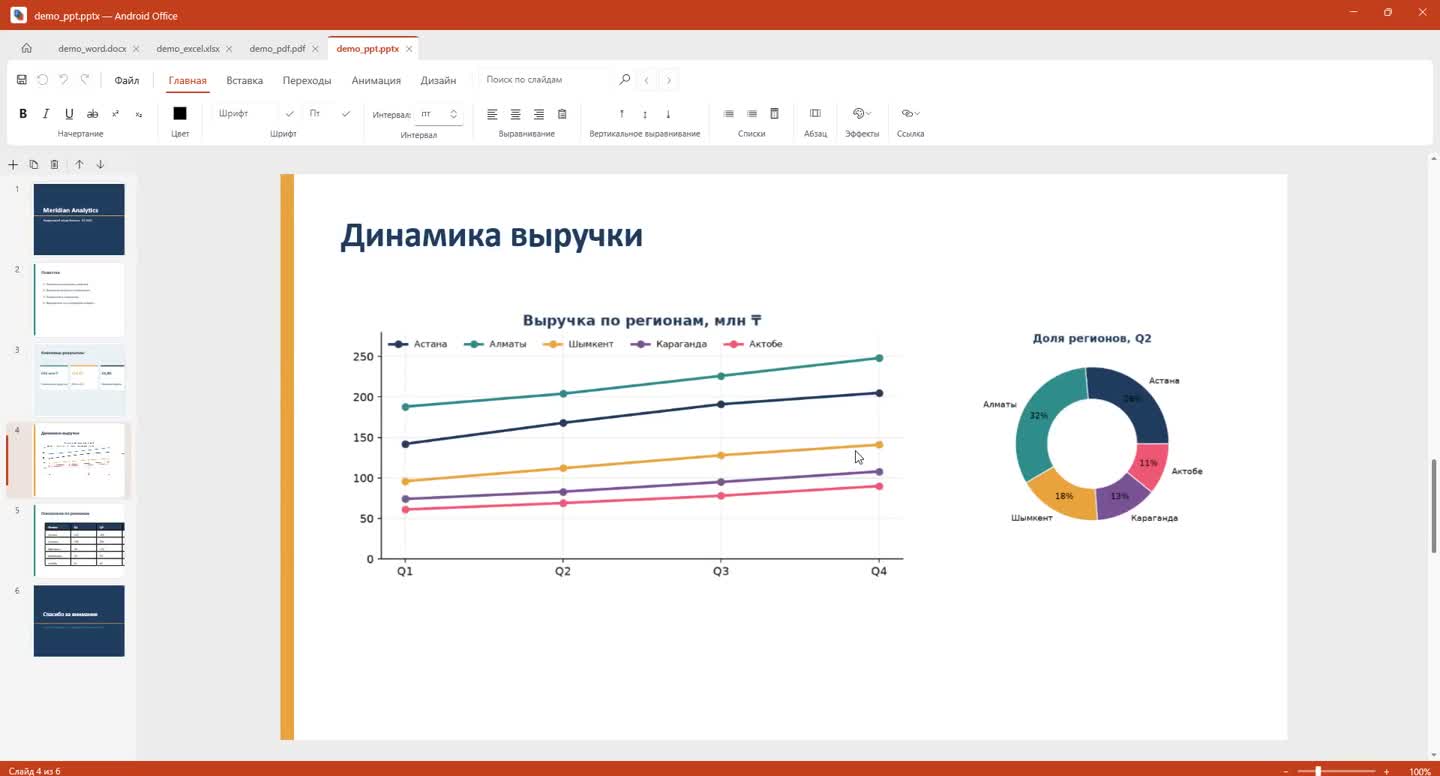Click the first list icon in Списки
The image size is (1440, 776).
[x=729, y=114]
